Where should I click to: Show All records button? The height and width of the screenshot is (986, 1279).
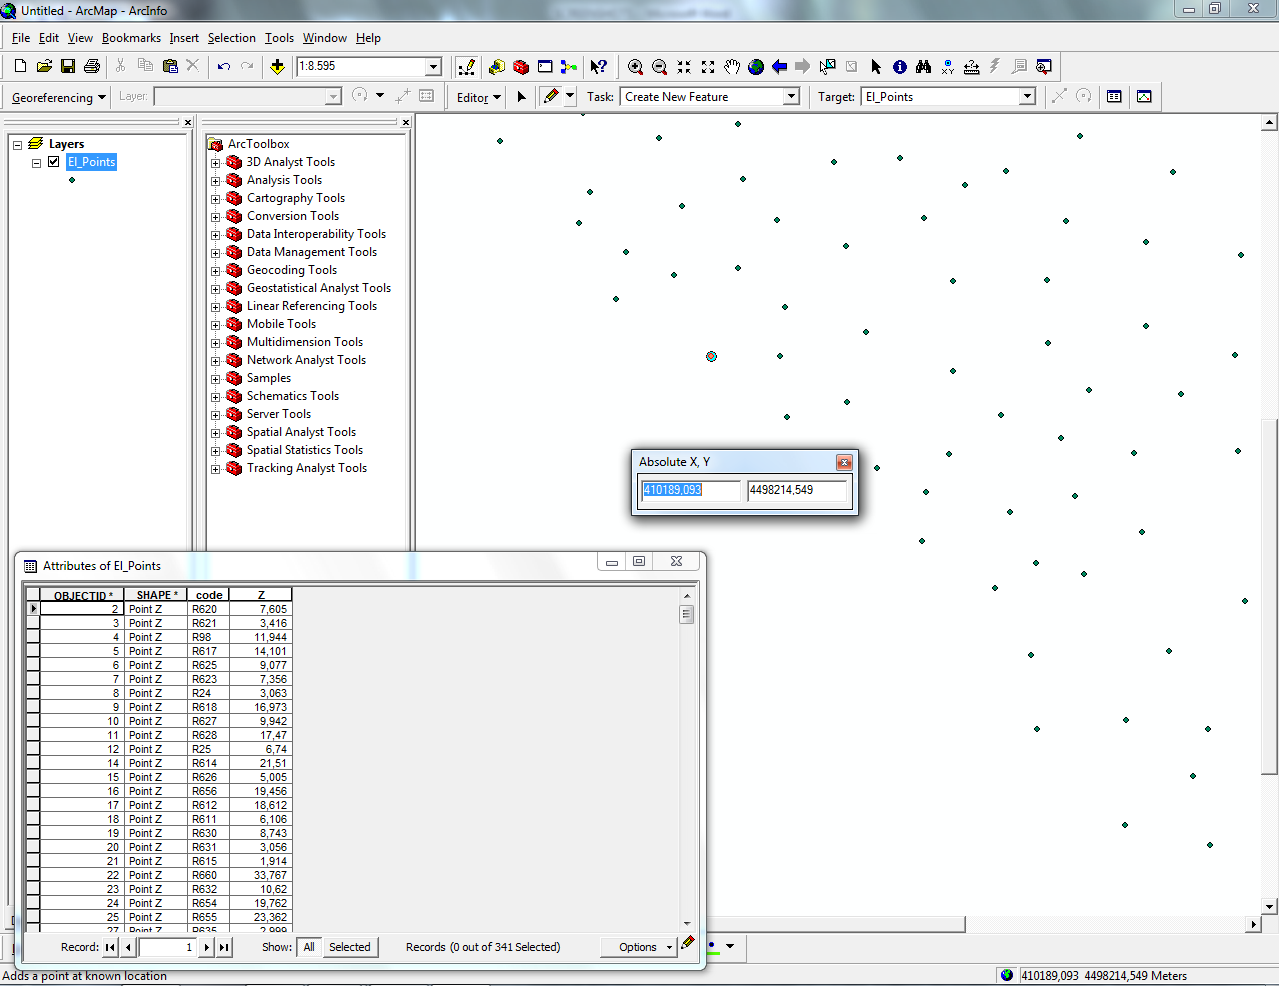pyautogui.click(x=309, y=947)
